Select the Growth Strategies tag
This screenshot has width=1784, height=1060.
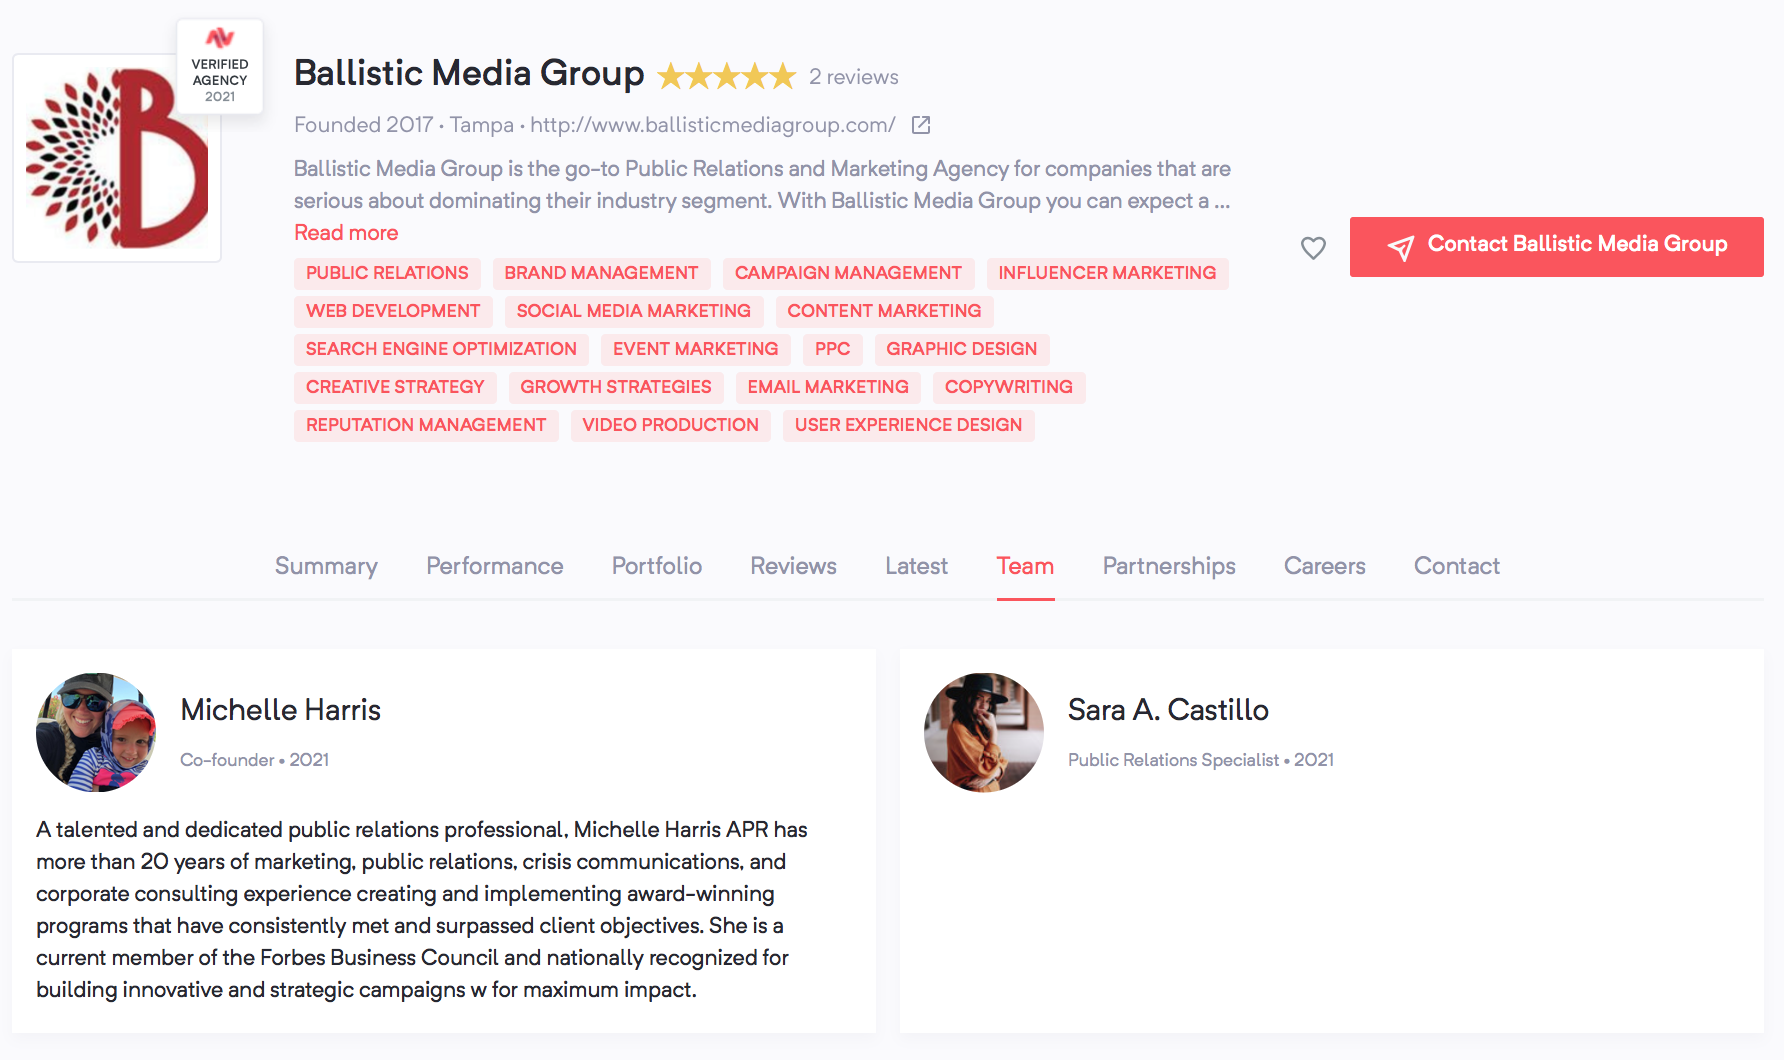click(616, 387)
